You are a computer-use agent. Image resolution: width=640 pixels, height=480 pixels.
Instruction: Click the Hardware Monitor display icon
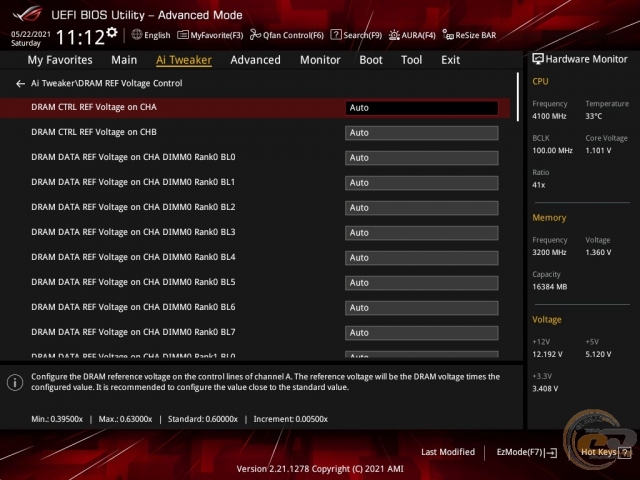pos(538,59)
